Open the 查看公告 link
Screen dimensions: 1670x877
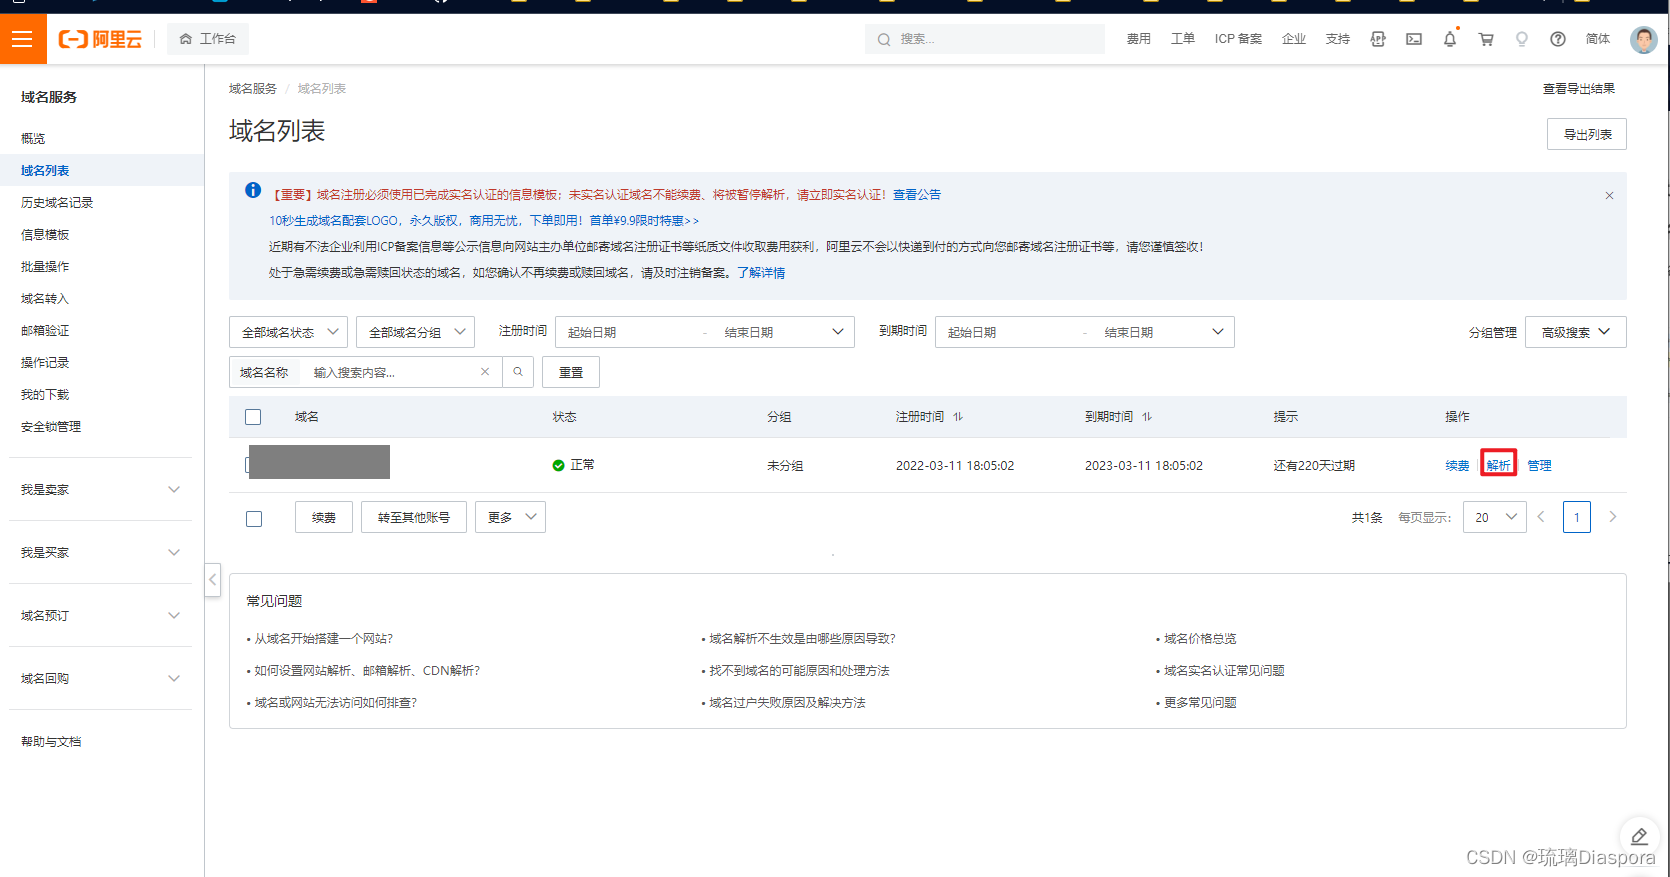click(x=917, y=195)
